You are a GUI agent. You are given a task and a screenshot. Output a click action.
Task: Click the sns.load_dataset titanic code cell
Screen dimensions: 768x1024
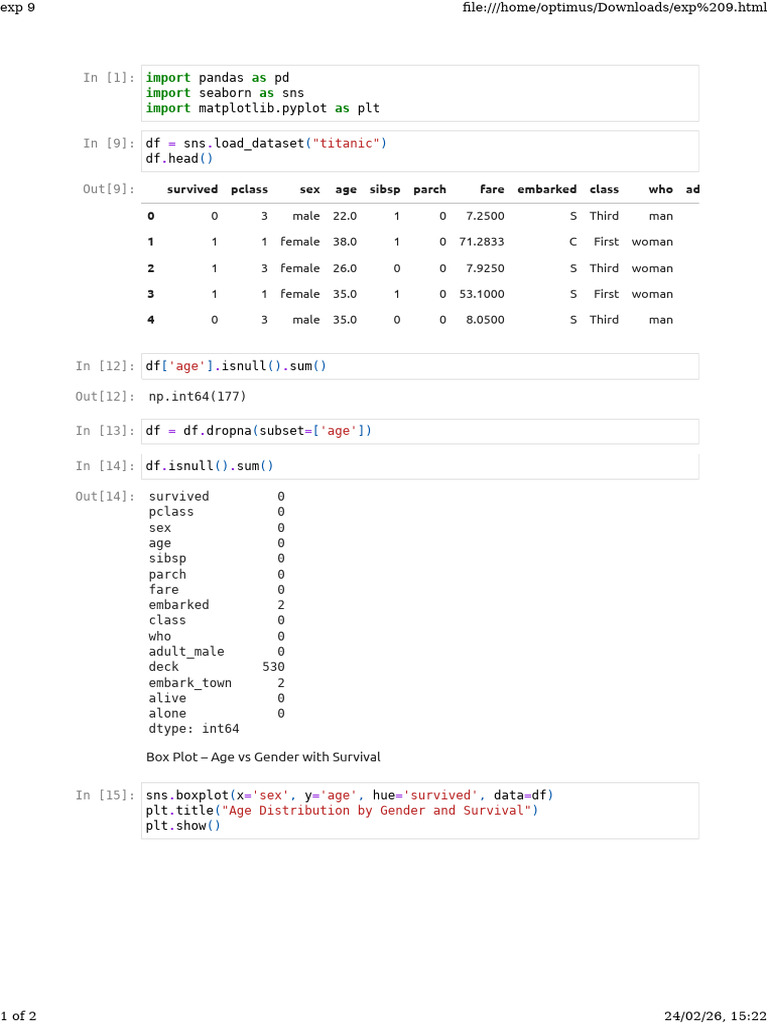420,151
